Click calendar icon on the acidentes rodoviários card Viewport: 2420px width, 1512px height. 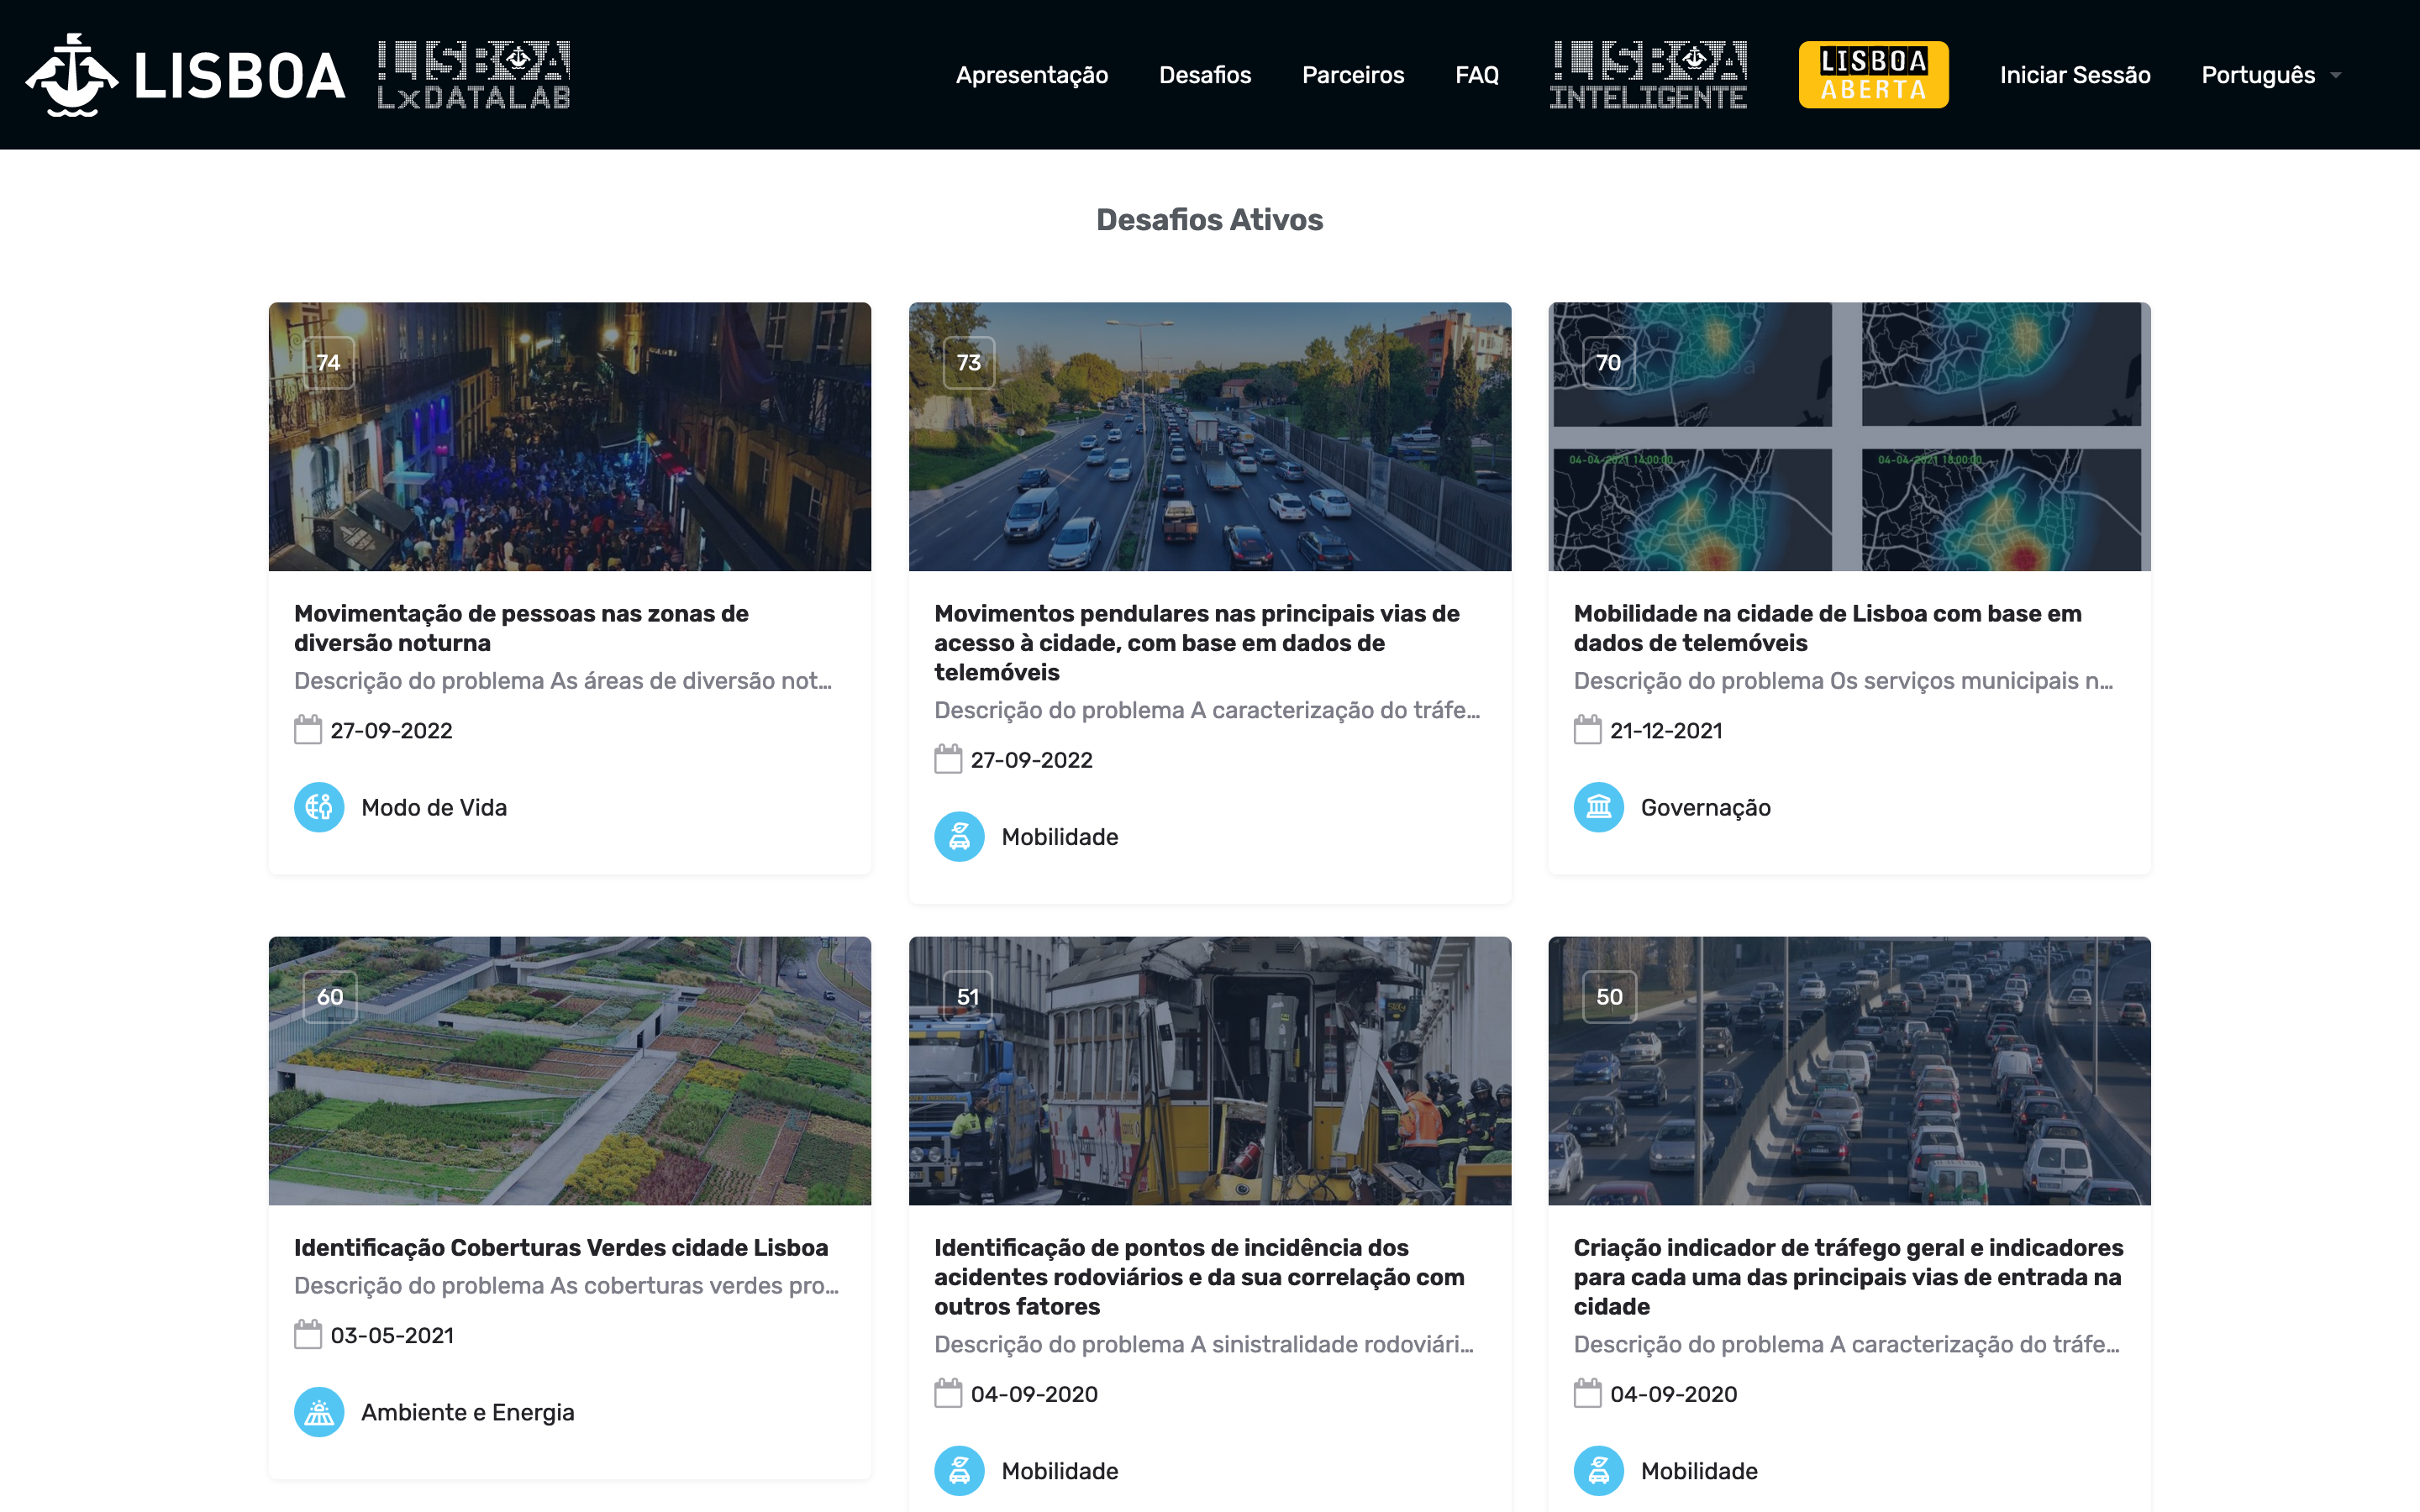[x=948, y=1393]
